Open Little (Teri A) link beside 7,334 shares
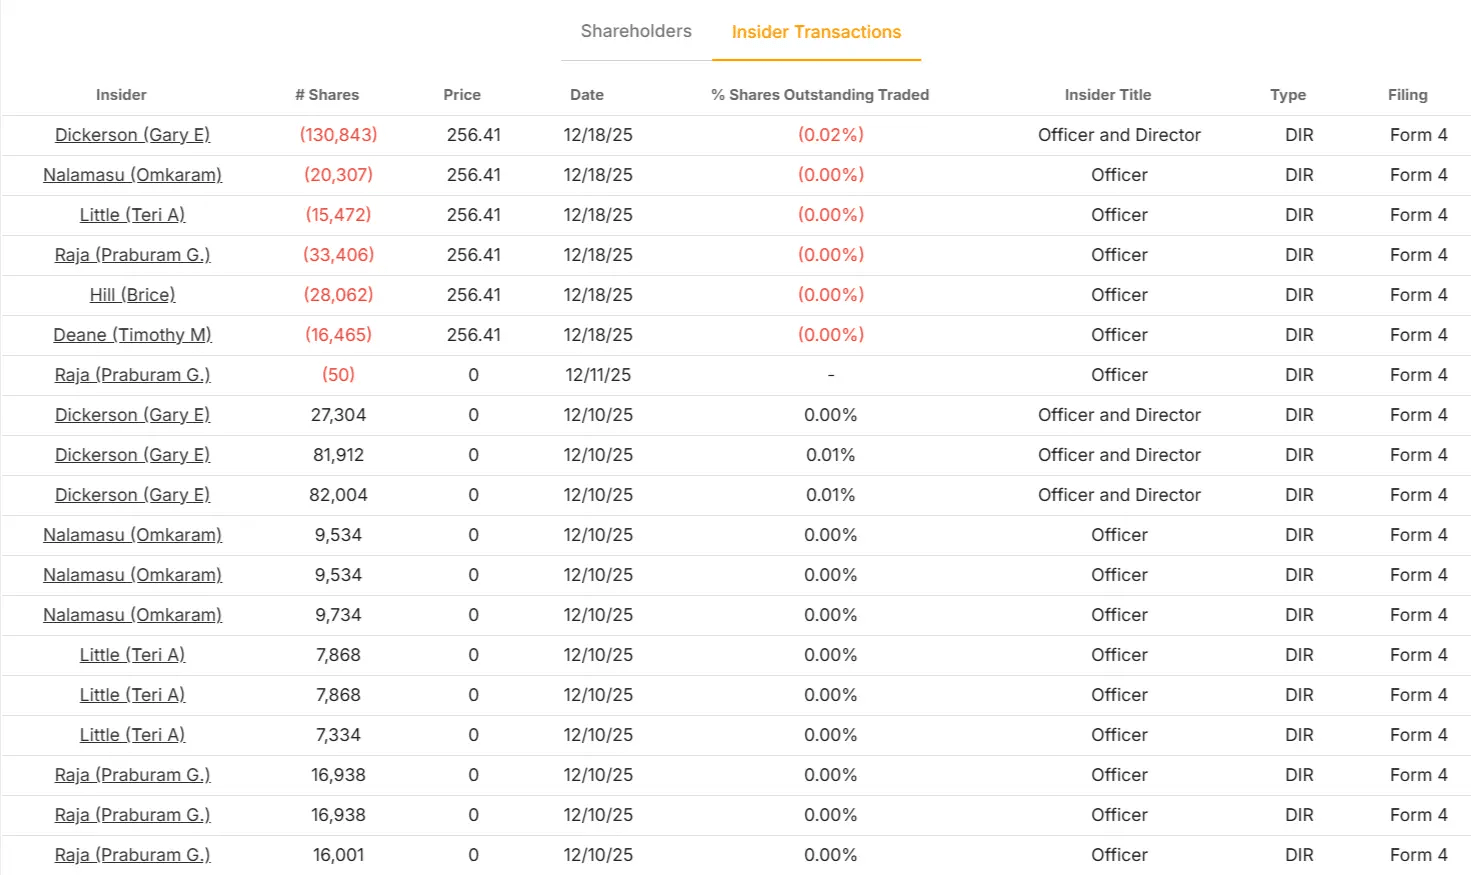This screenshot has width=1471, height=875. point(132,735)
